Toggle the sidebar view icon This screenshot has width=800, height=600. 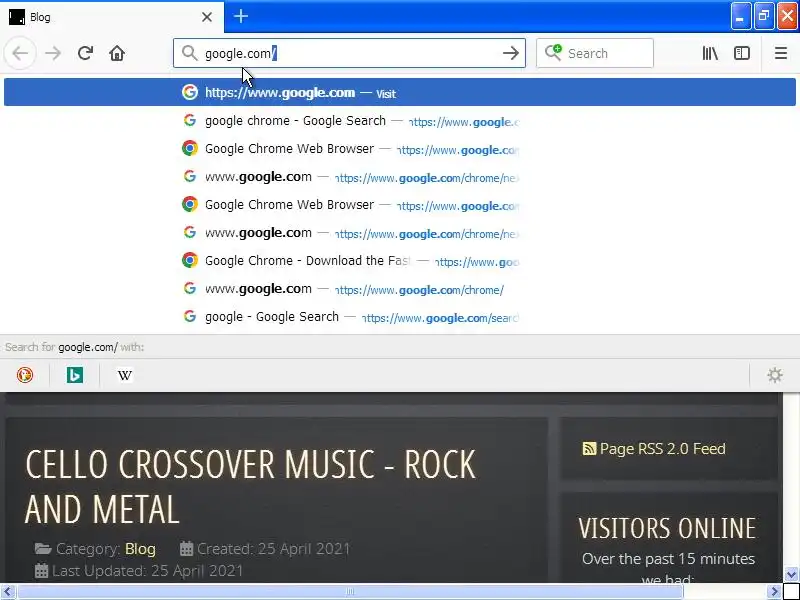click(741, 53)
